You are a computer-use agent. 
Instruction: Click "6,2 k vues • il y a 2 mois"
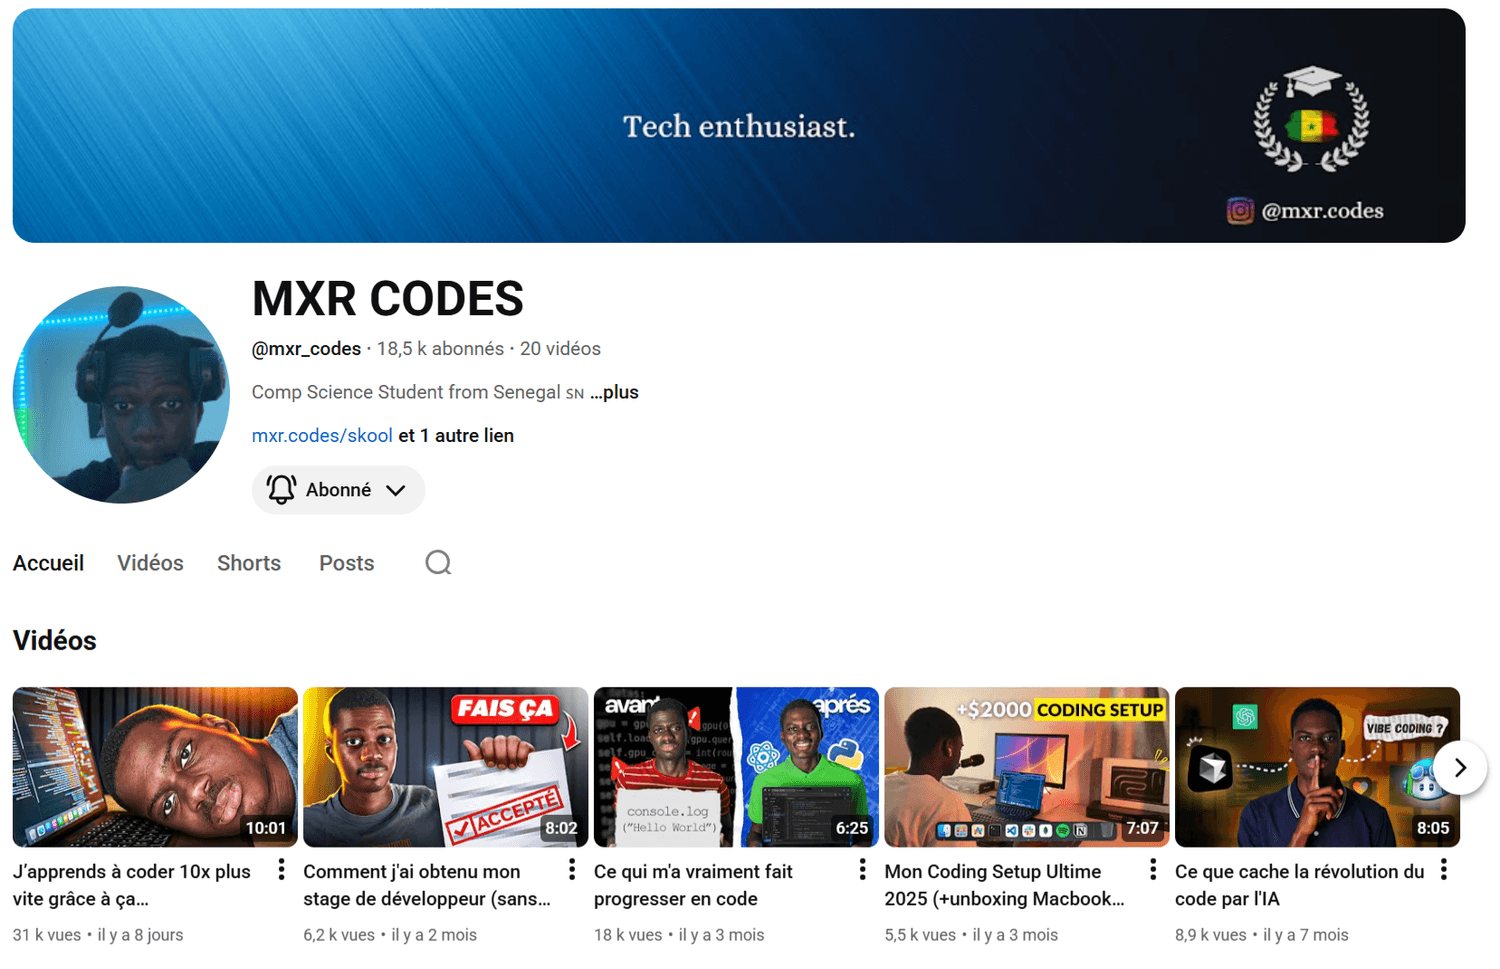pyautogui.click(x=390, y=935)
